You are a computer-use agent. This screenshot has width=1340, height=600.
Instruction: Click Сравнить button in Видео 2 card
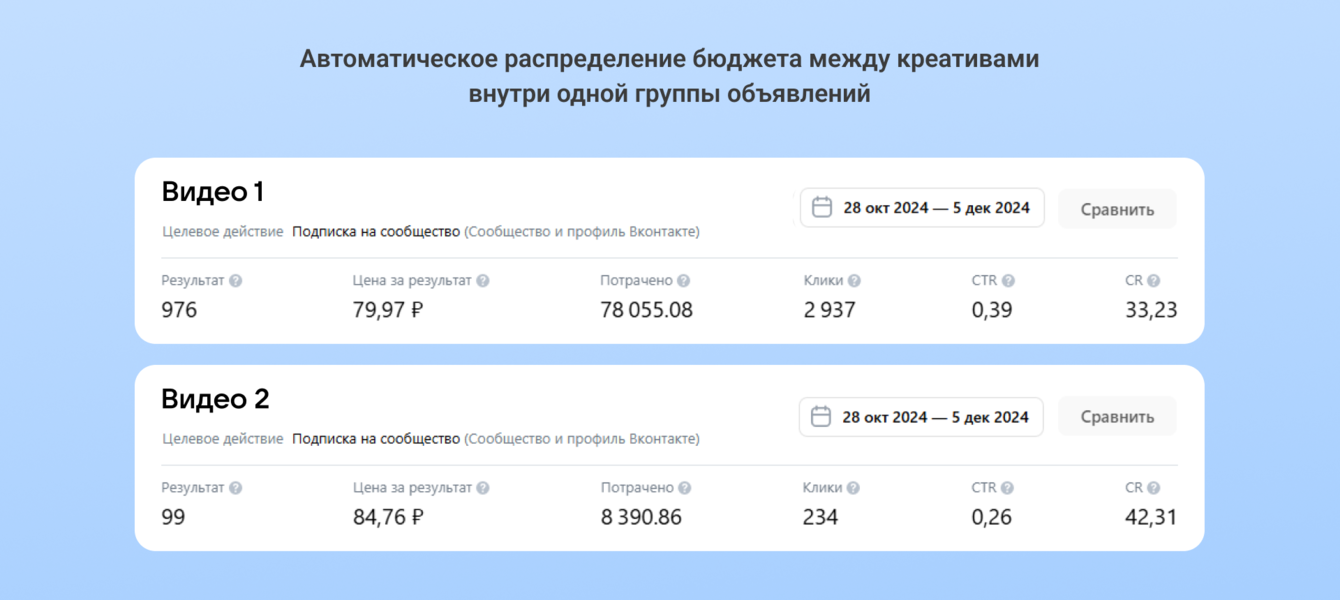pyautogui.click(x=1117, y=417)
